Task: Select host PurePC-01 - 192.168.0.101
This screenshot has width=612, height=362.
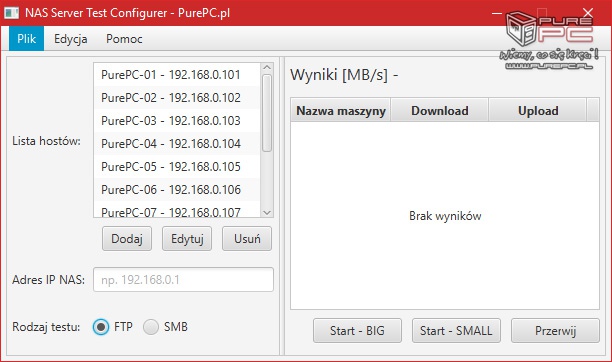Action: 176,75
